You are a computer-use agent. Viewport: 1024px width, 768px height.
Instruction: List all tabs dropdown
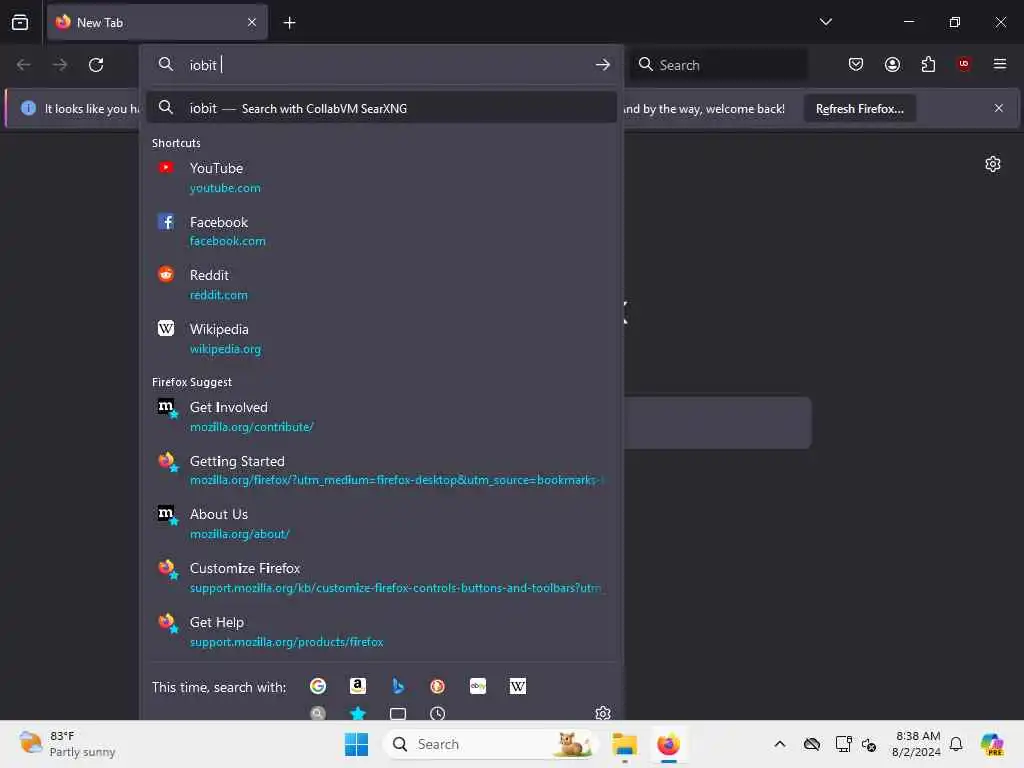point(825,22)
